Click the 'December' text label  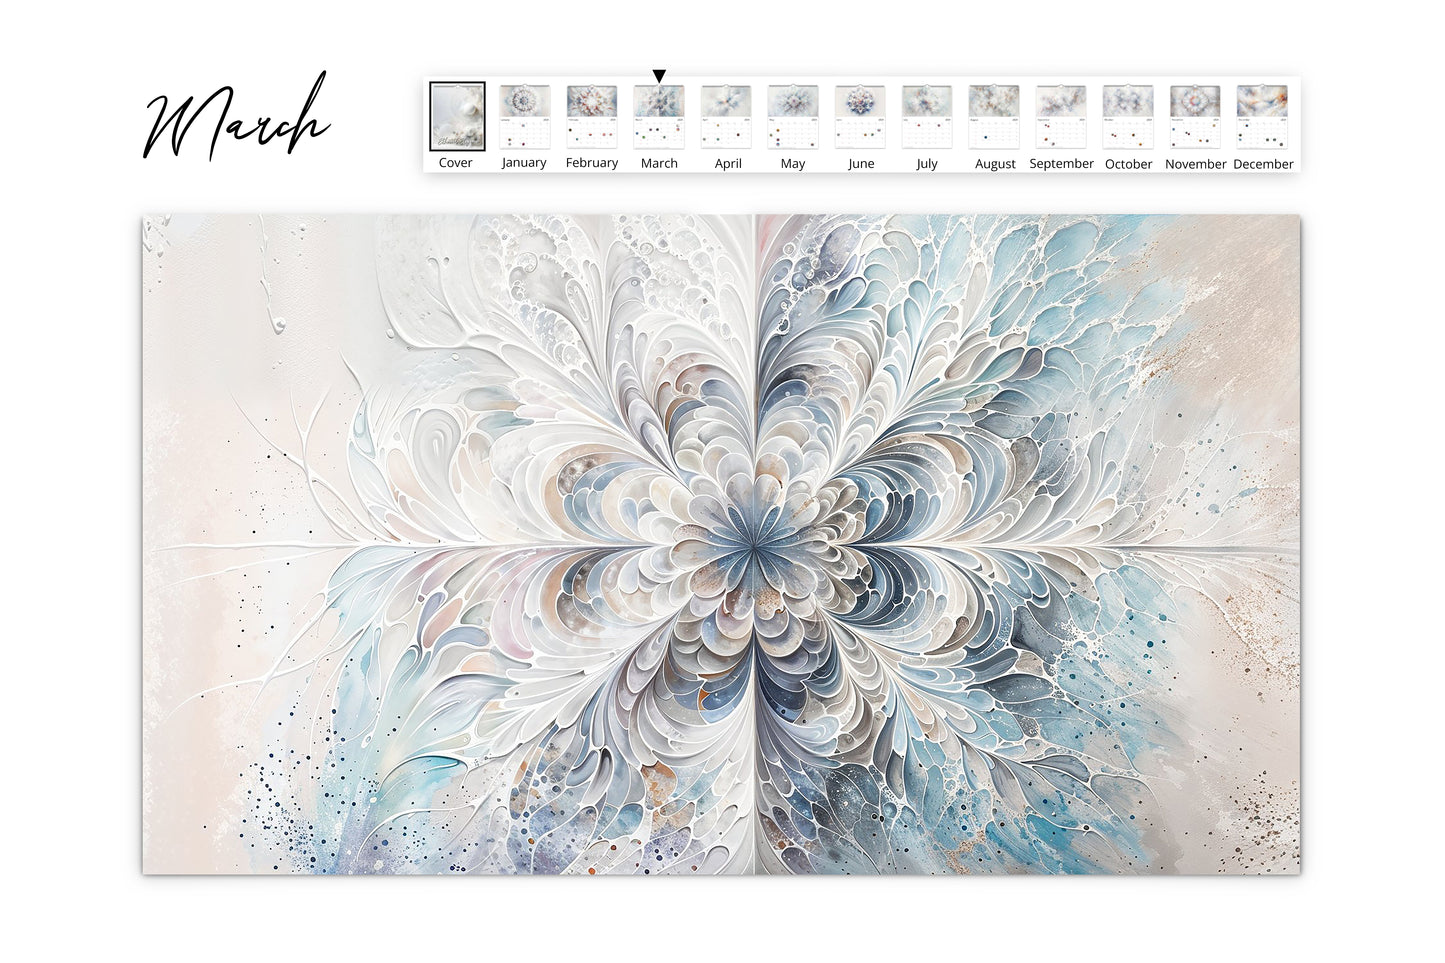[1263, 164]
